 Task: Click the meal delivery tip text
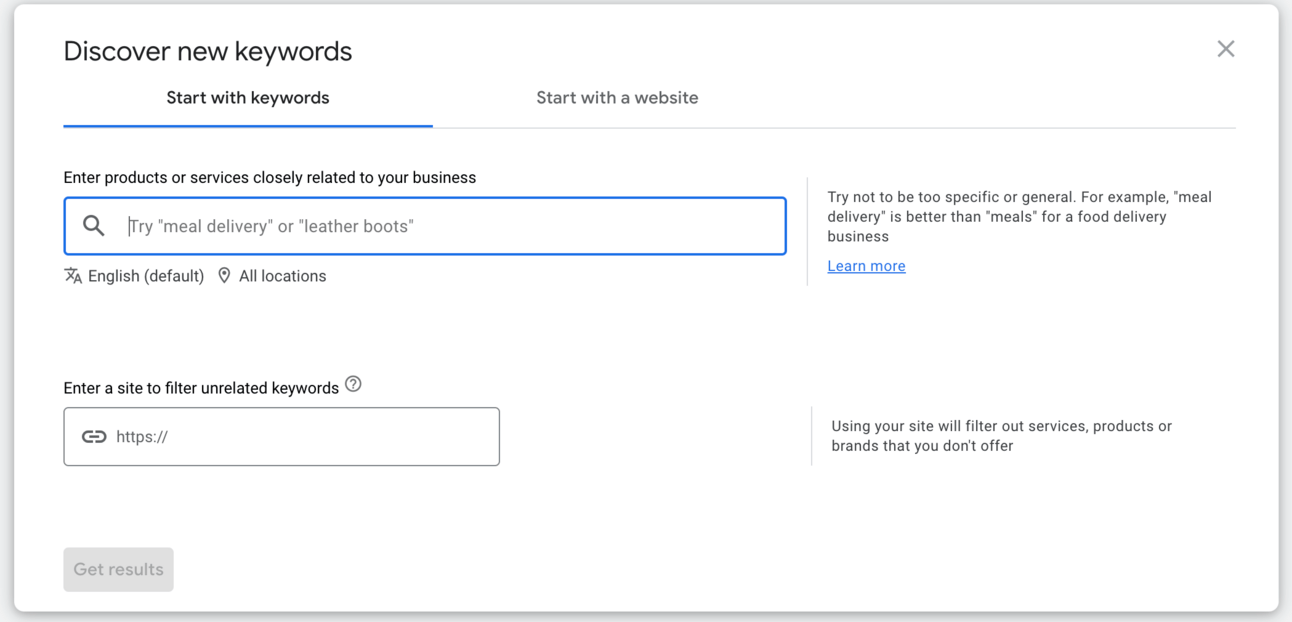tap(1019, 216)
